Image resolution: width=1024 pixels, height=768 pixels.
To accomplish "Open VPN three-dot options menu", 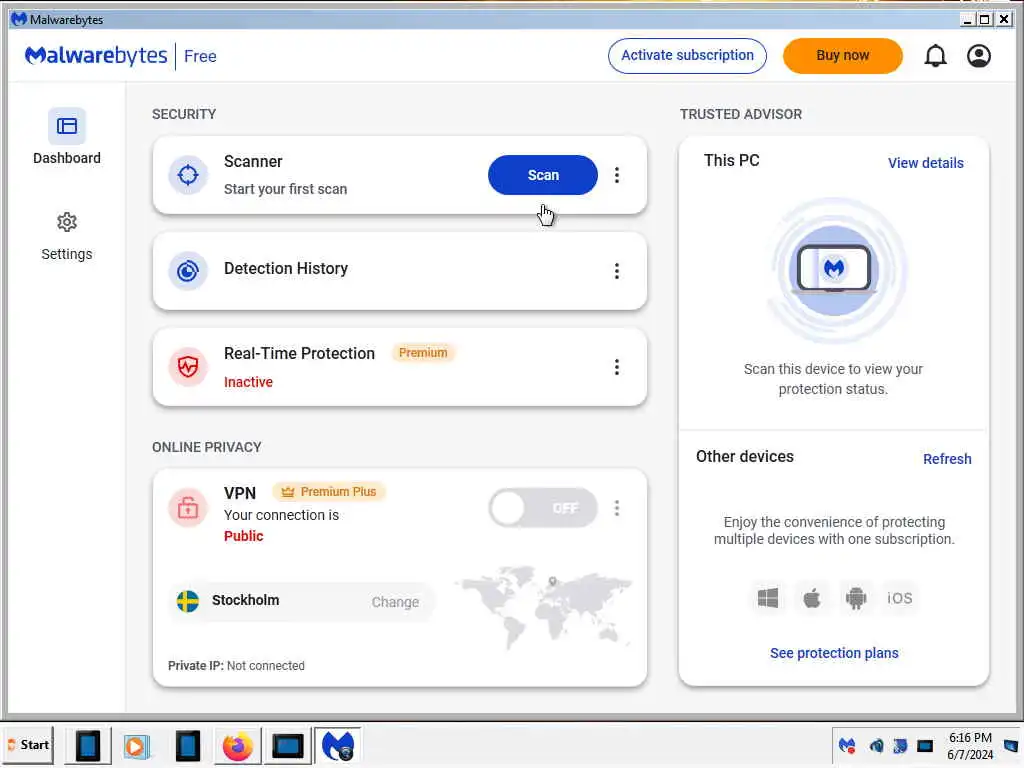I will tap(616, 508).
